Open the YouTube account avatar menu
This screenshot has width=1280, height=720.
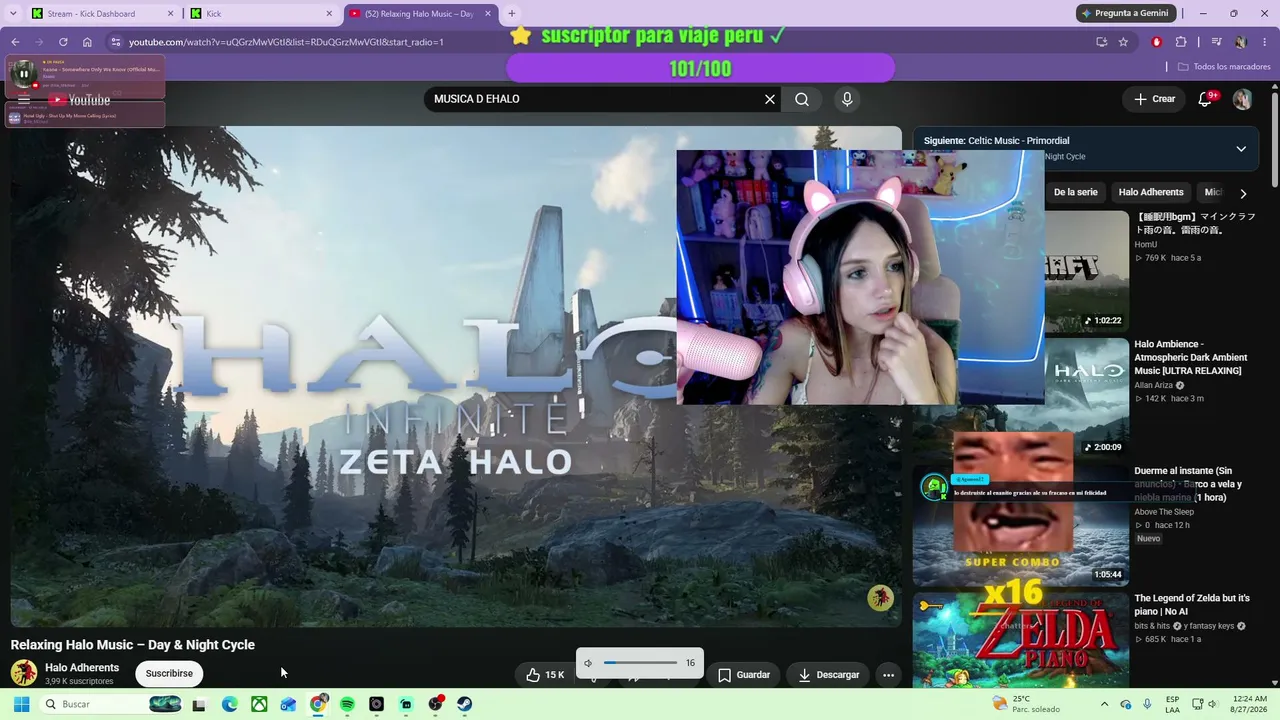point(1242,99)
